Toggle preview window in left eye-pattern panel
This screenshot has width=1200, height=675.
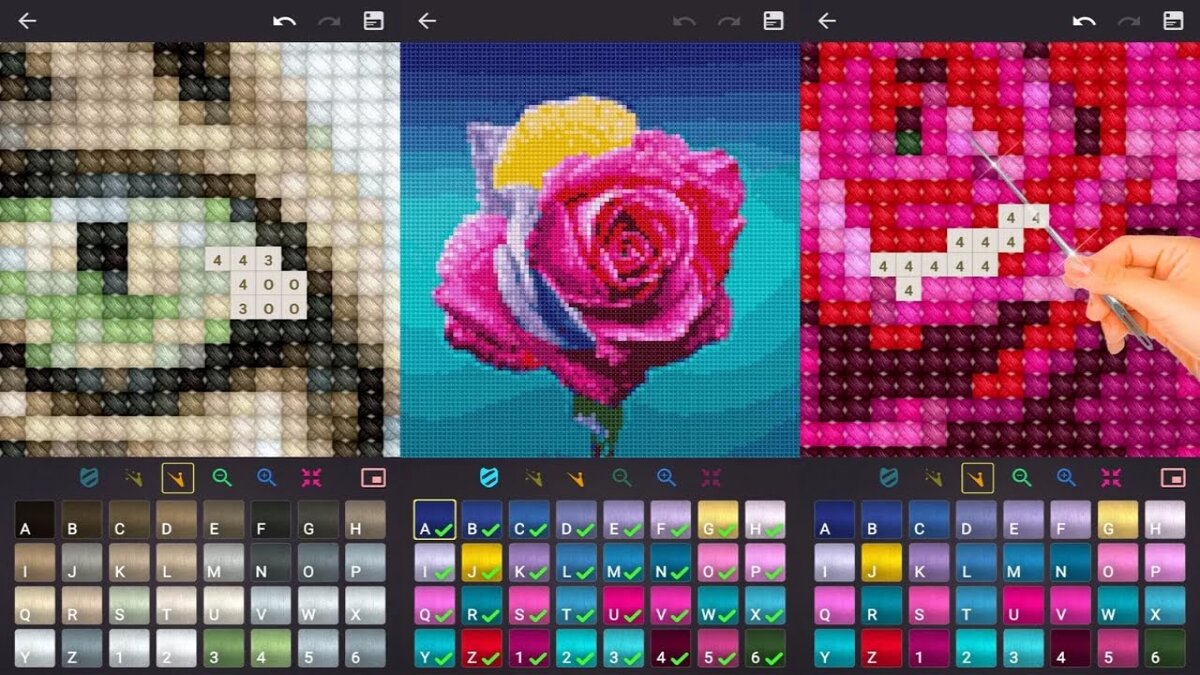click(x=373, y=479)
